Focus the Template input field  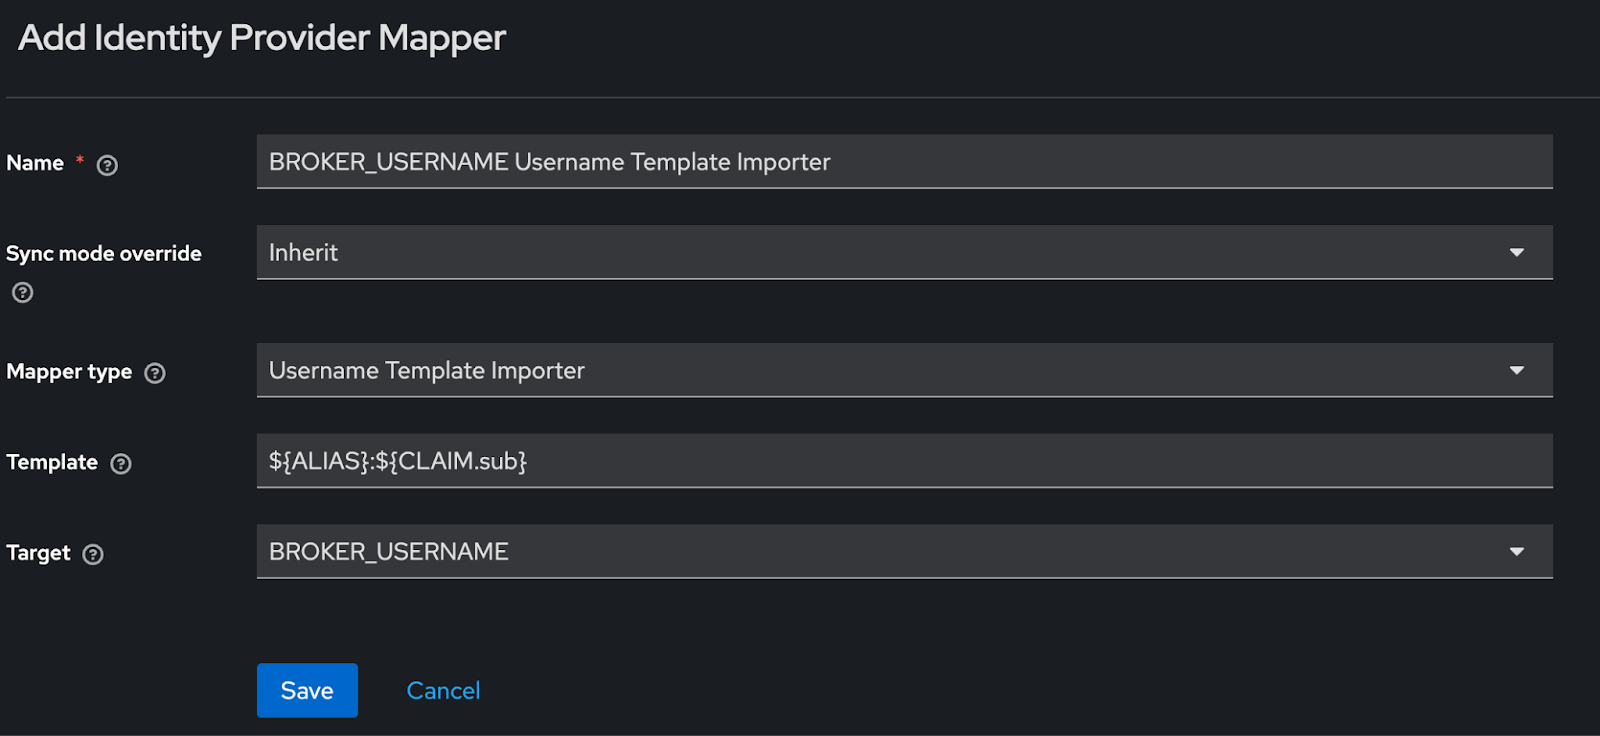[905, 461]
